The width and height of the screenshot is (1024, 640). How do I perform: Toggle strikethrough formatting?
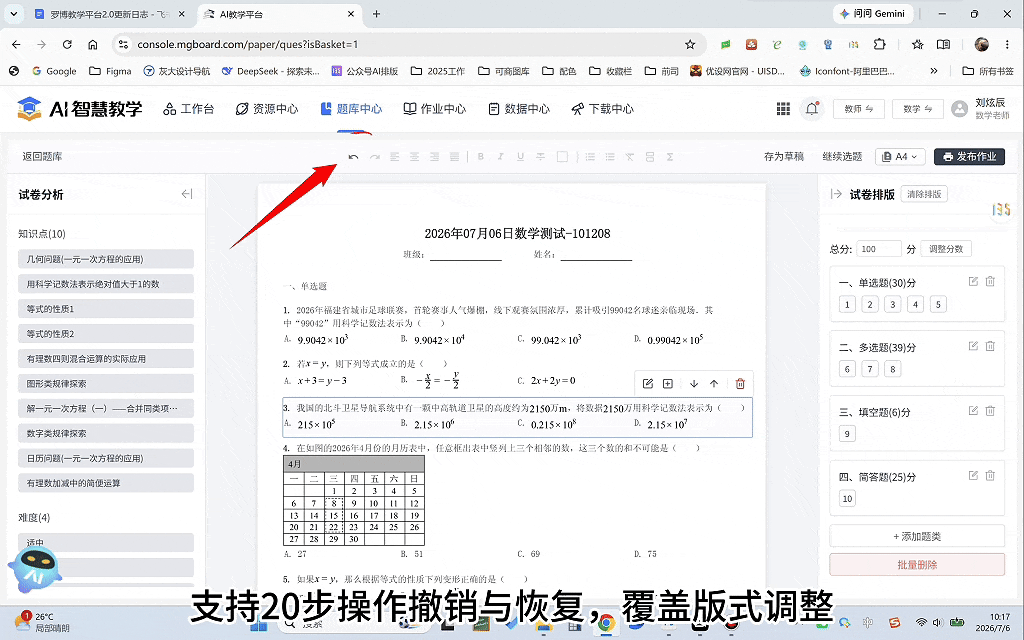tap(541, 157)
